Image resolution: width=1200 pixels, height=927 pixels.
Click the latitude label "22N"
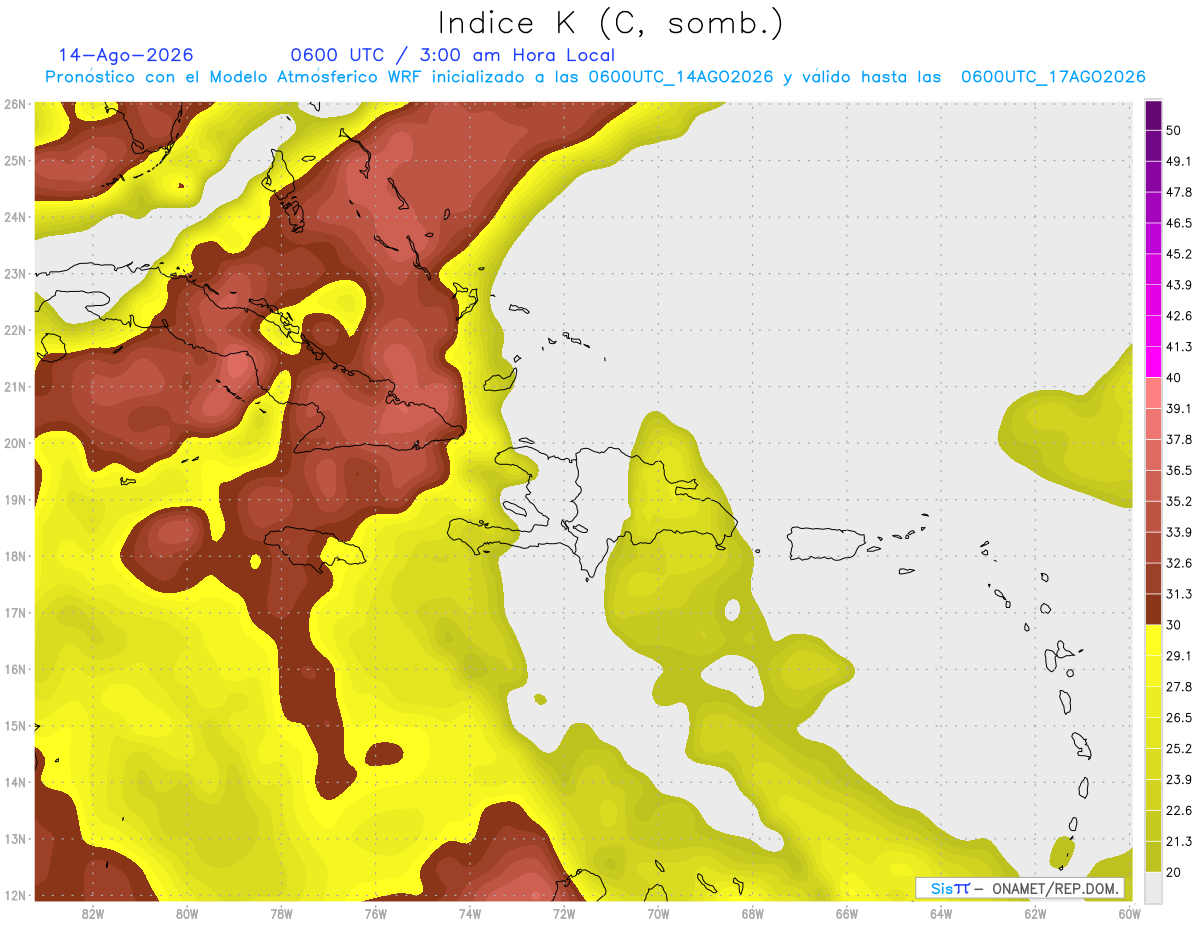[15, 330]
